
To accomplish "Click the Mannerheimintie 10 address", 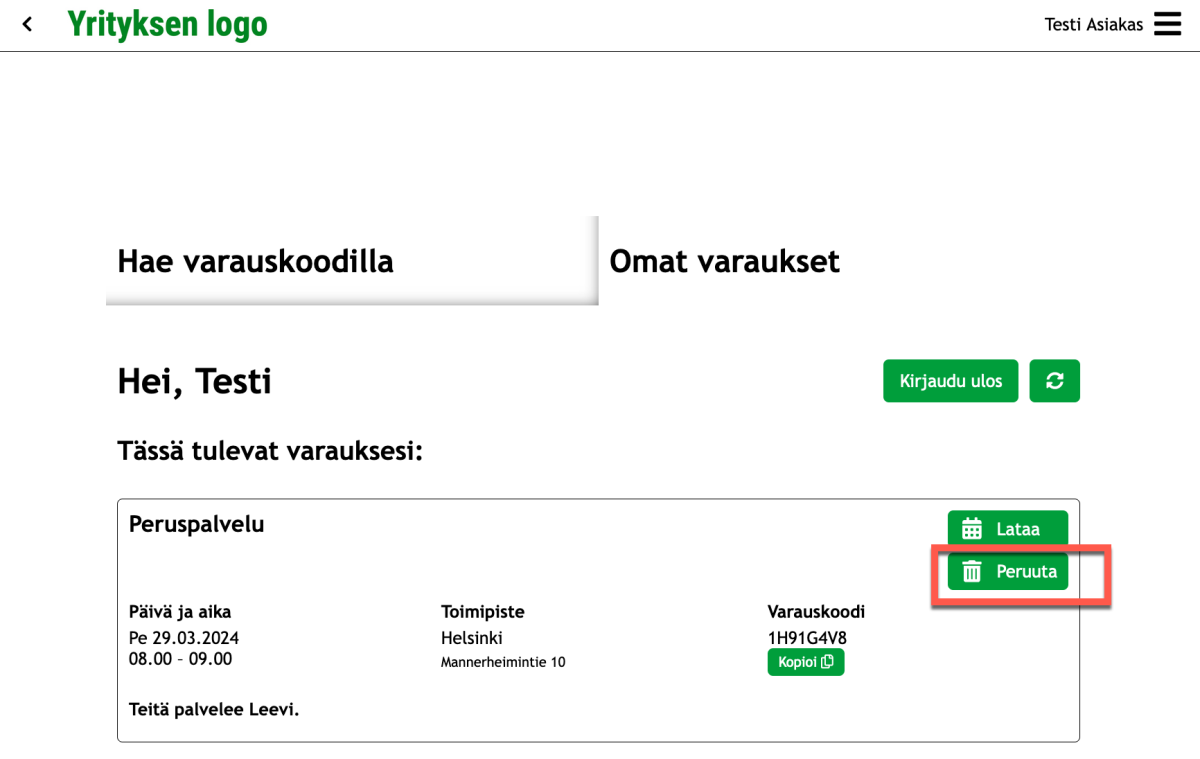I will pyautogui.click(x=503, y=662).
